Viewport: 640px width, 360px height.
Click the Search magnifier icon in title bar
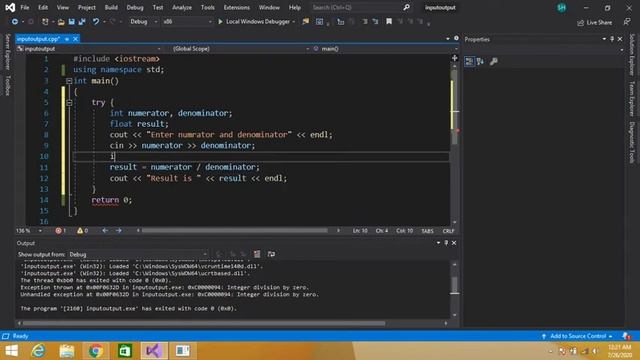click(407, 7)
